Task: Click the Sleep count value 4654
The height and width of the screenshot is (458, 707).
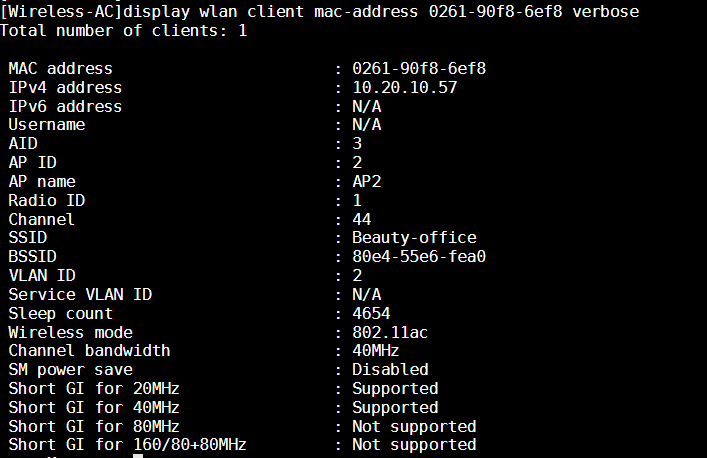Action: click(371, 313)
